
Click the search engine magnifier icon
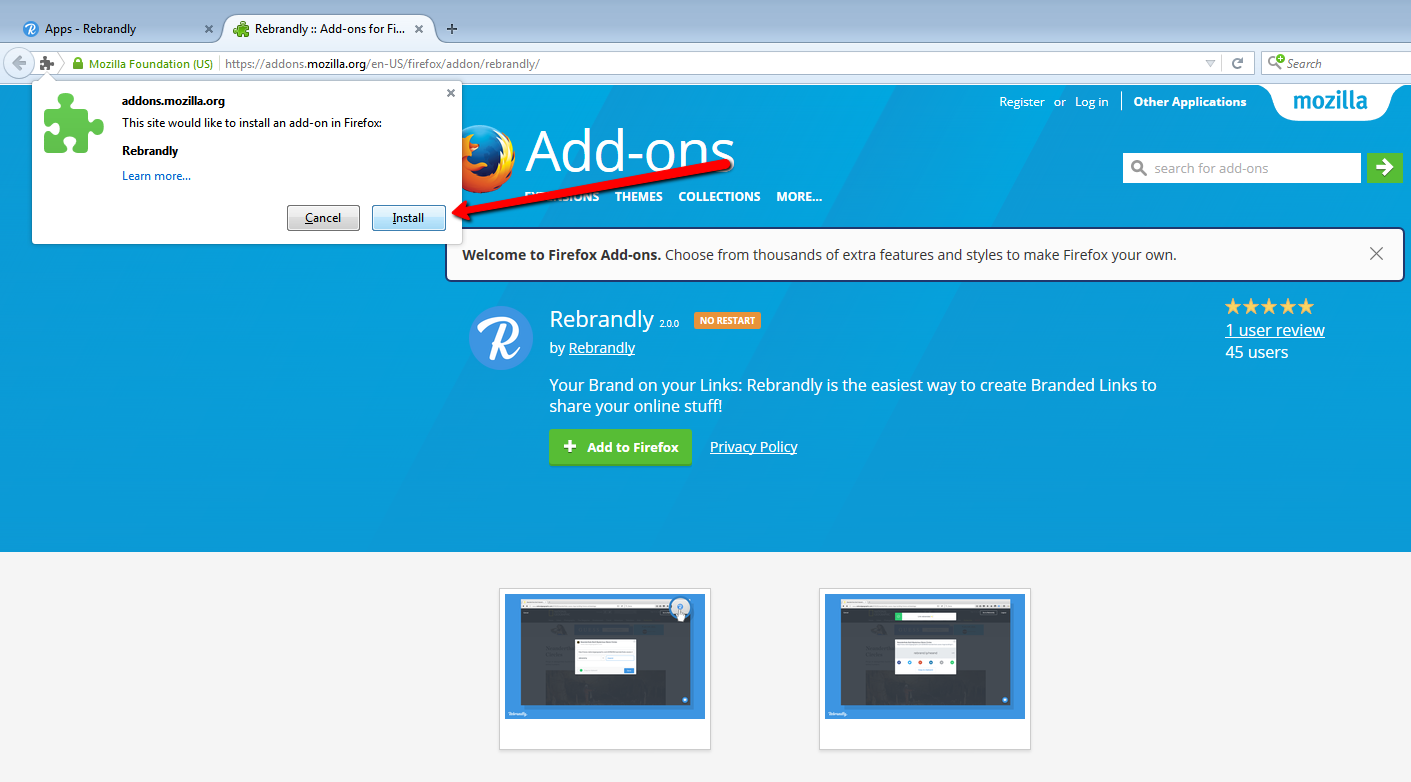click(x=1275, y=63)
